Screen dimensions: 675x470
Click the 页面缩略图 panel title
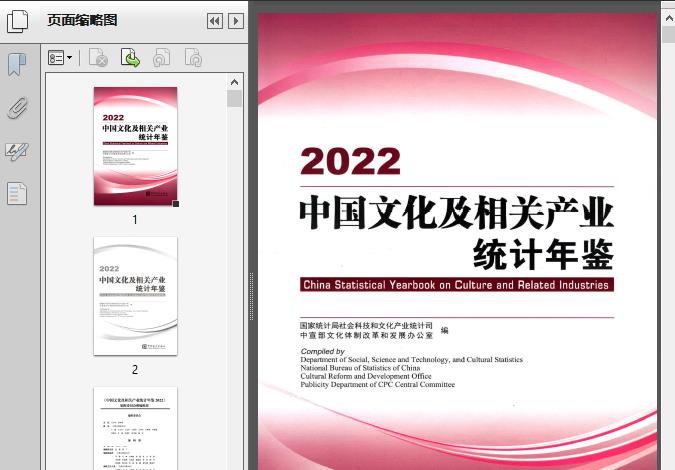(82, 20)
